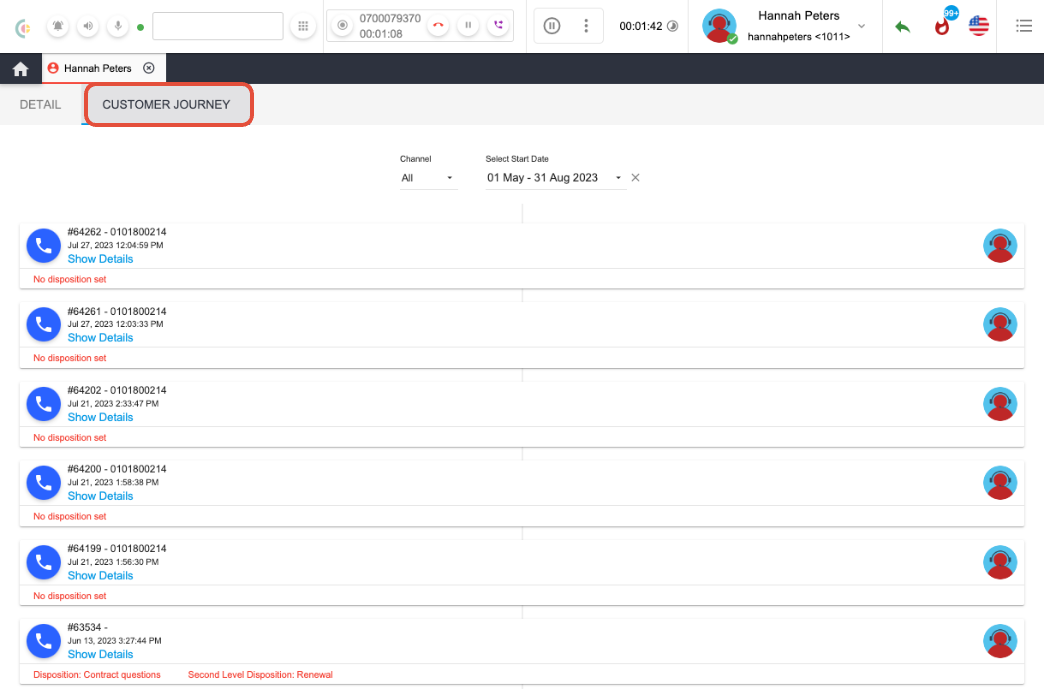Click the call record icon

pyautogui.click(x=342, y=25)
